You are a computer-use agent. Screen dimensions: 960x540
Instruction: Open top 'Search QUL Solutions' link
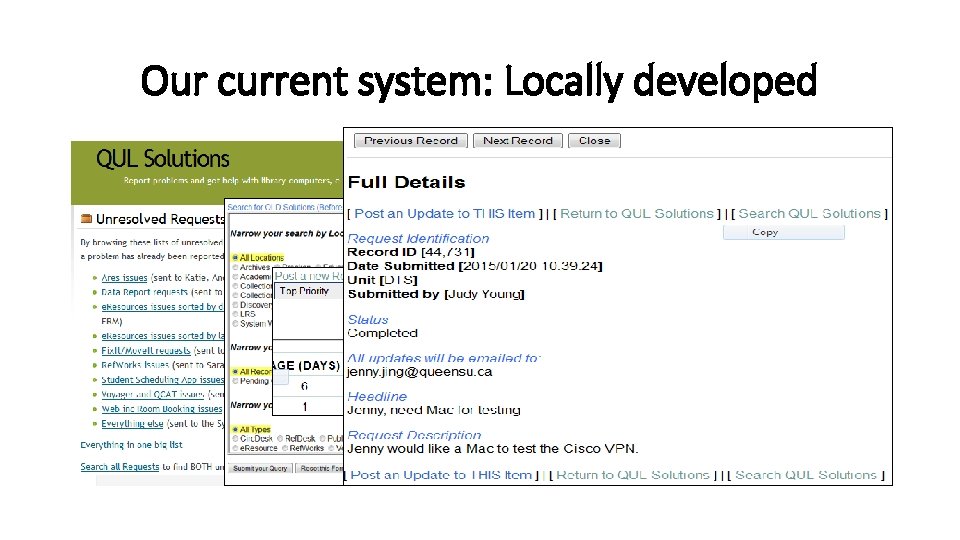click(x=809, y=214)
